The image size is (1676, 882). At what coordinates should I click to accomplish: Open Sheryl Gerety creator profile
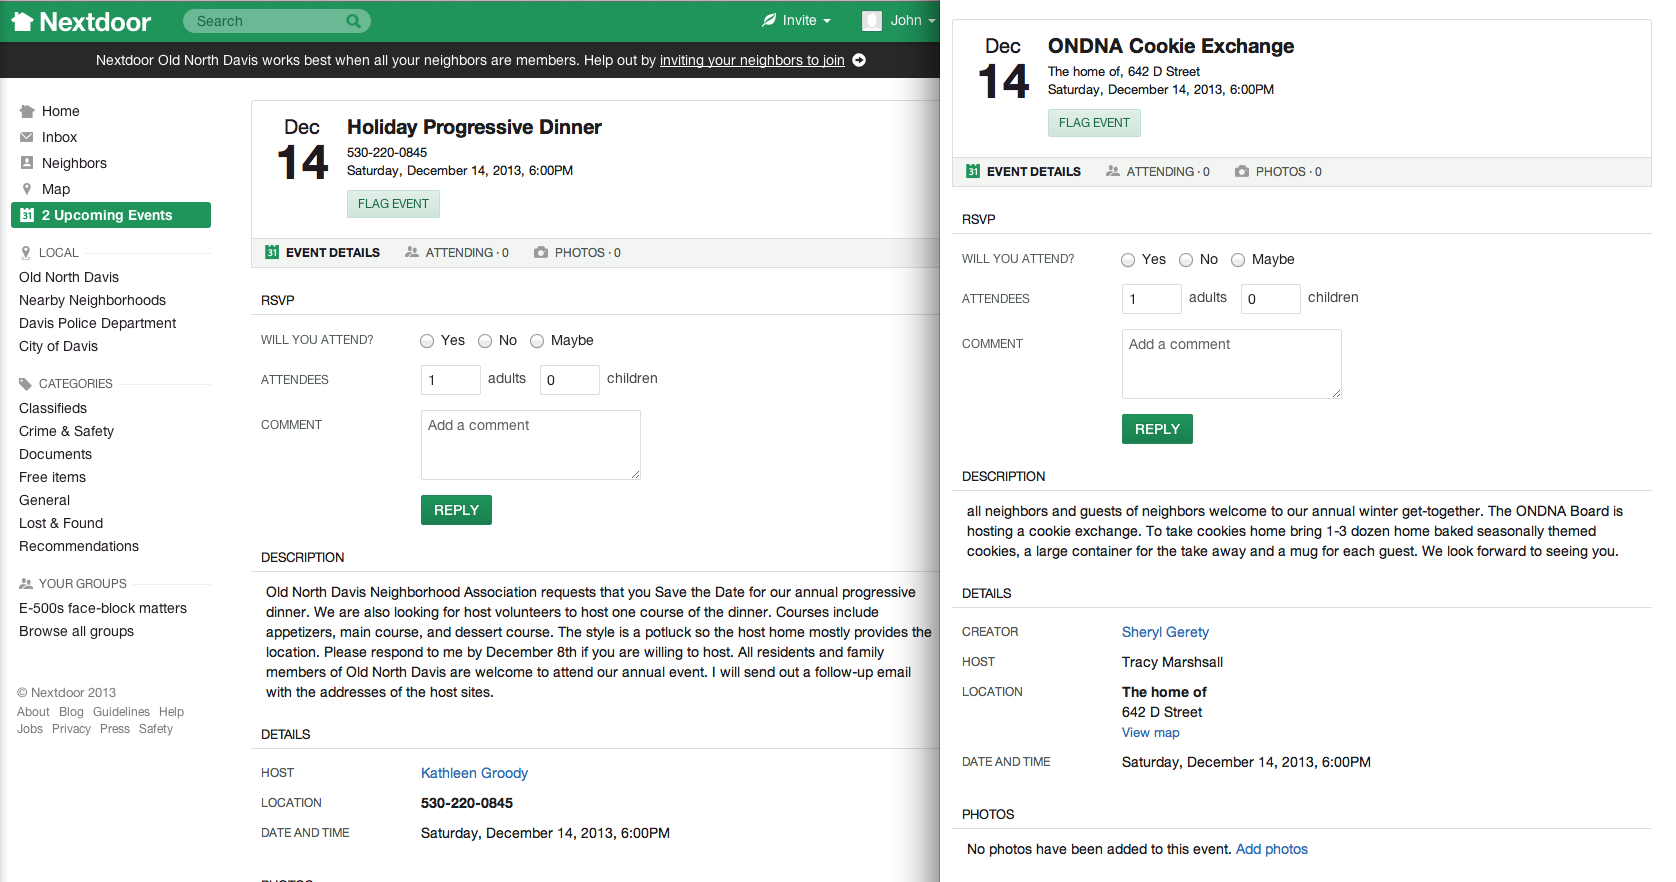pos(1165,632)
